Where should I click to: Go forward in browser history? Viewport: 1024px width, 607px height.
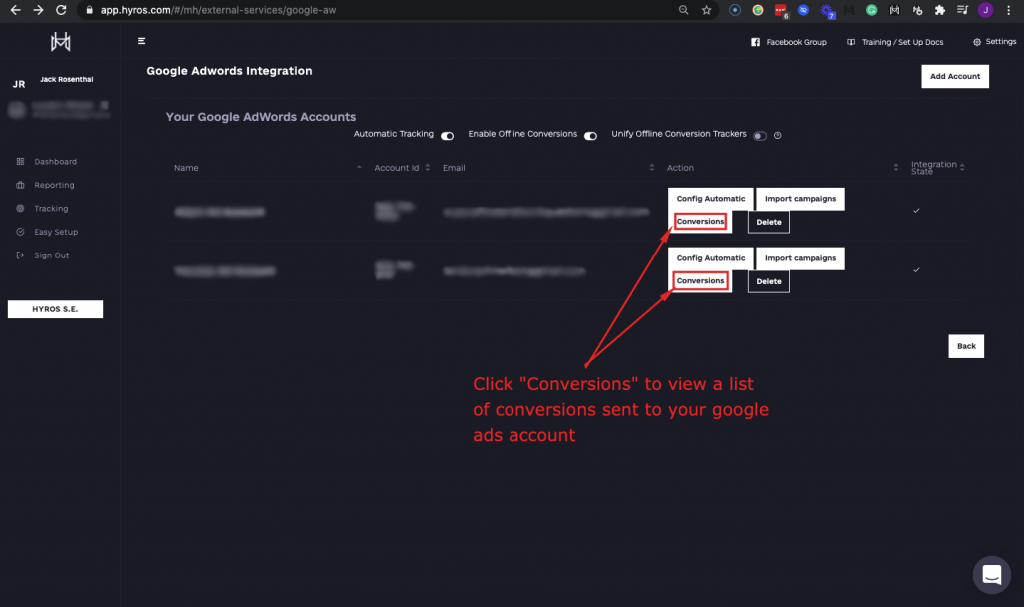[38, 10]
